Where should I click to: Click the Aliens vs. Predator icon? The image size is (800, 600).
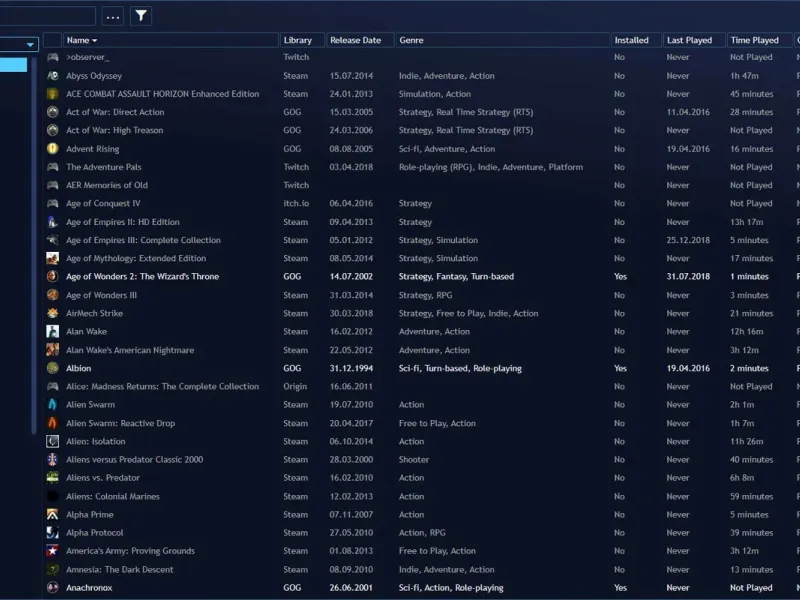[x=53, y=478]
